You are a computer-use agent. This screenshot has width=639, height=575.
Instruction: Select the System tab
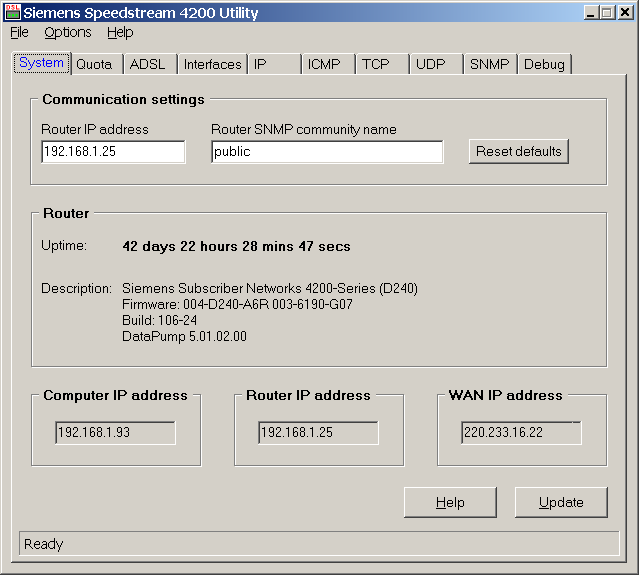pyautogui.click(x=42, y=63)
